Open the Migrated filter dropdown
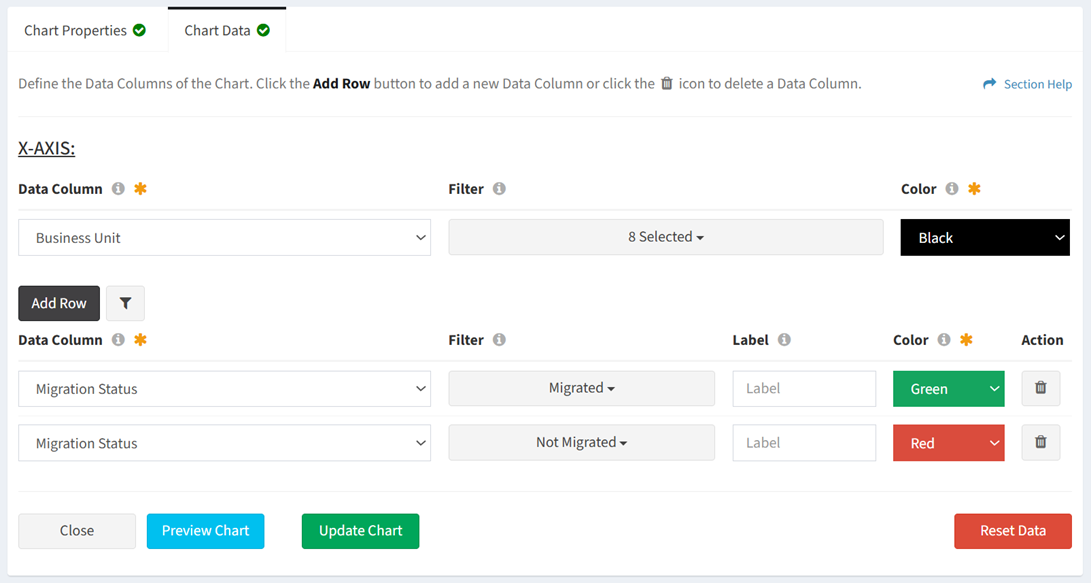This screenshot has height=583, width=1091. click(x=582, y=388)
